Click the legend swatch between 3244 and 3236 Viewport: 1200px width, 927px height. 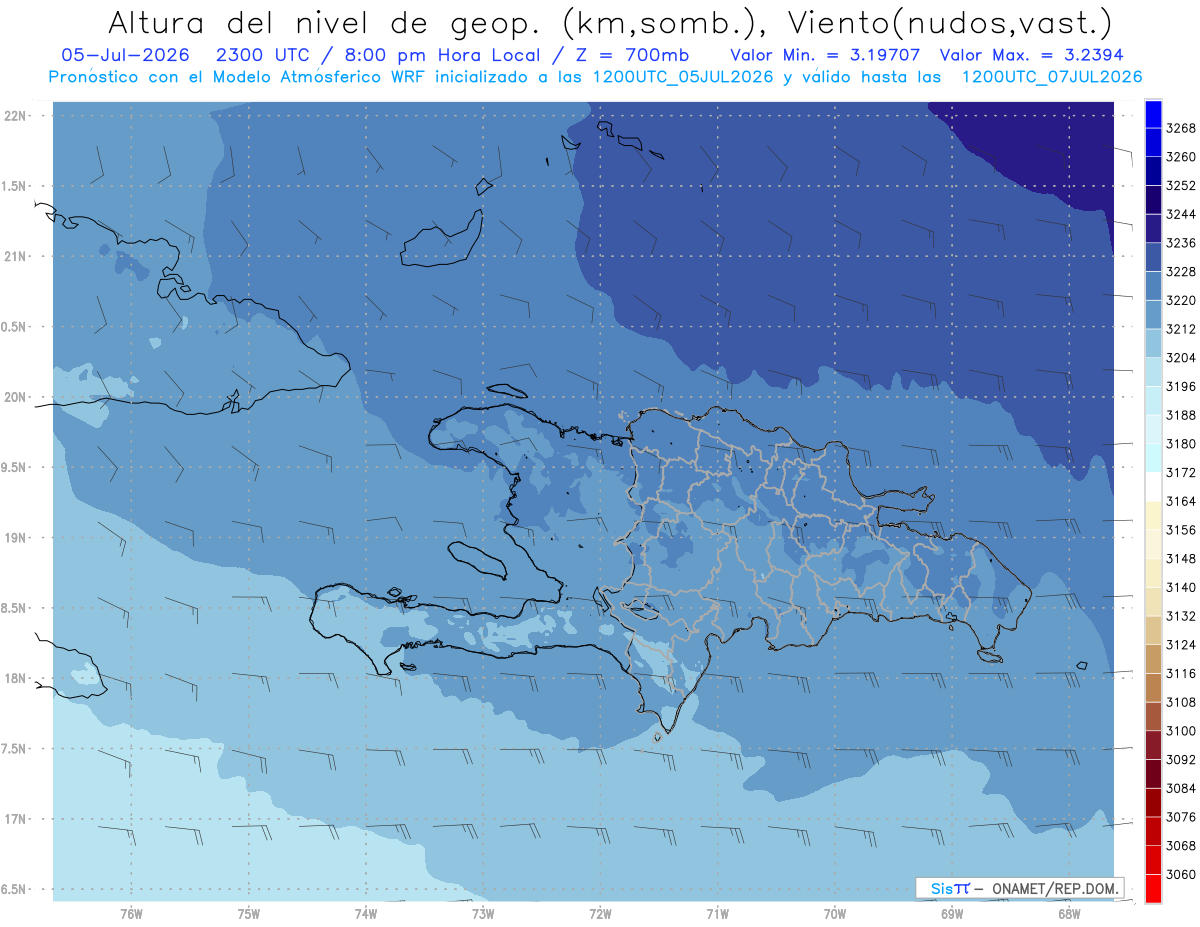[x=1153, y=229]
